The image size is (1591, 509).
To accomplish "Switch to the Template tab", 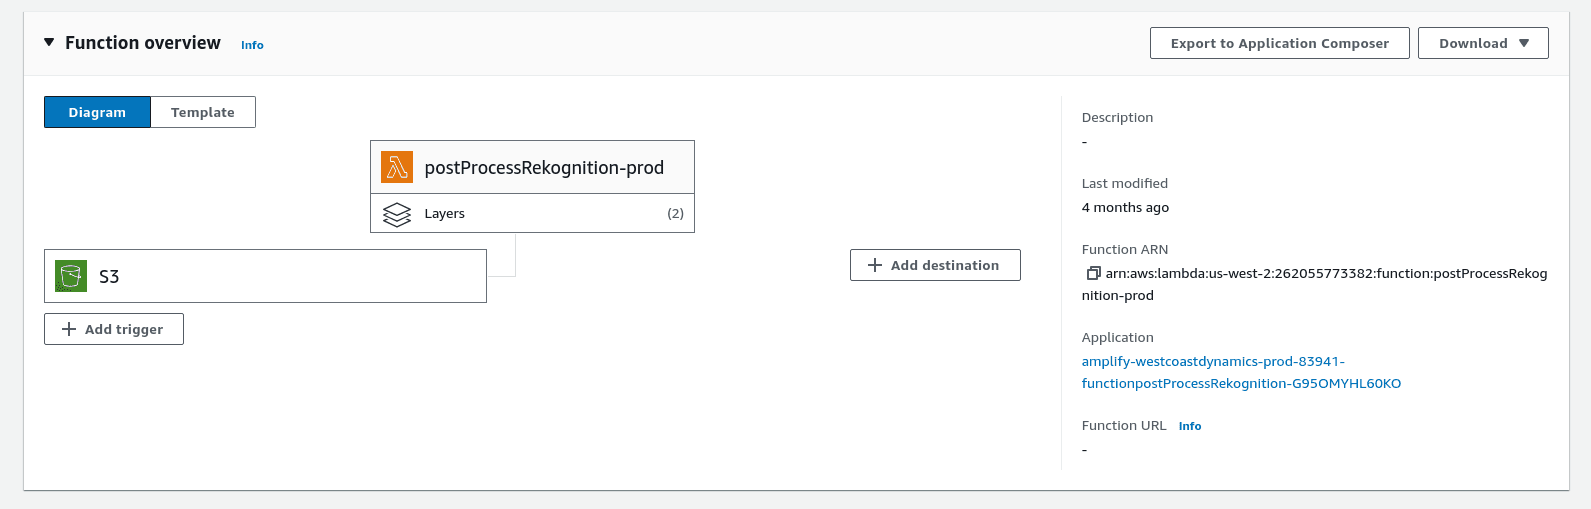I will click(x=203, y=112).
